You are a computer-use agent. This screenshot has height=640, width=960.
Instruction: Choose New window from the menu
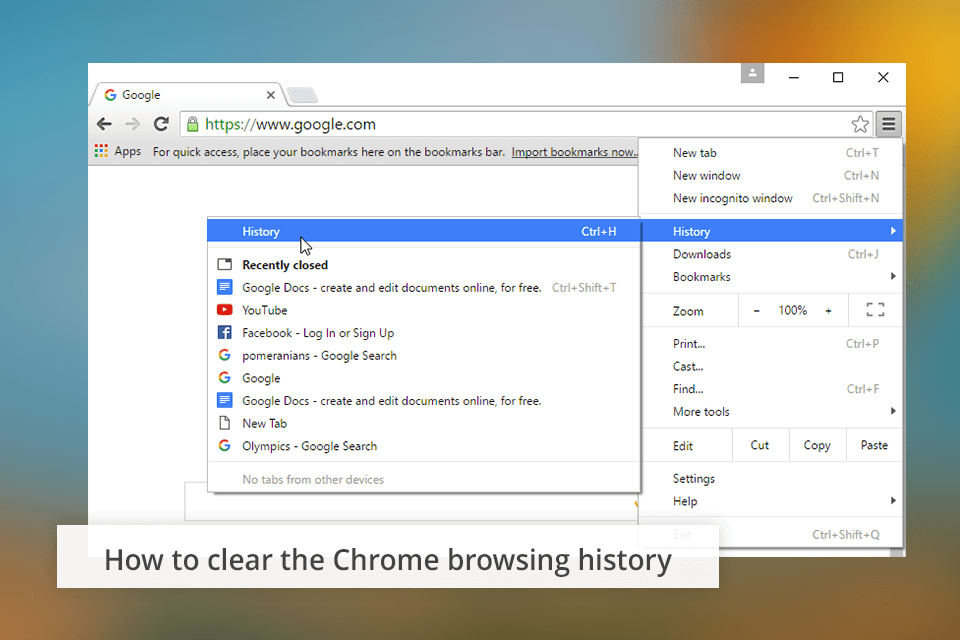click(771, 175)
